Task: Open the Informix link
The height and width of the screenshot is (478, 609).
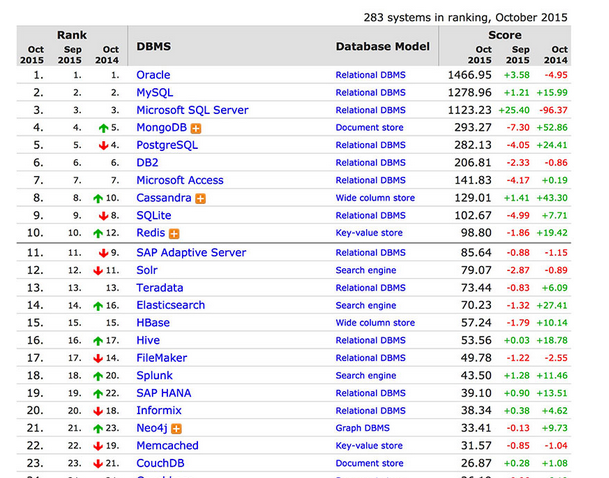Action: click(159, 411)
